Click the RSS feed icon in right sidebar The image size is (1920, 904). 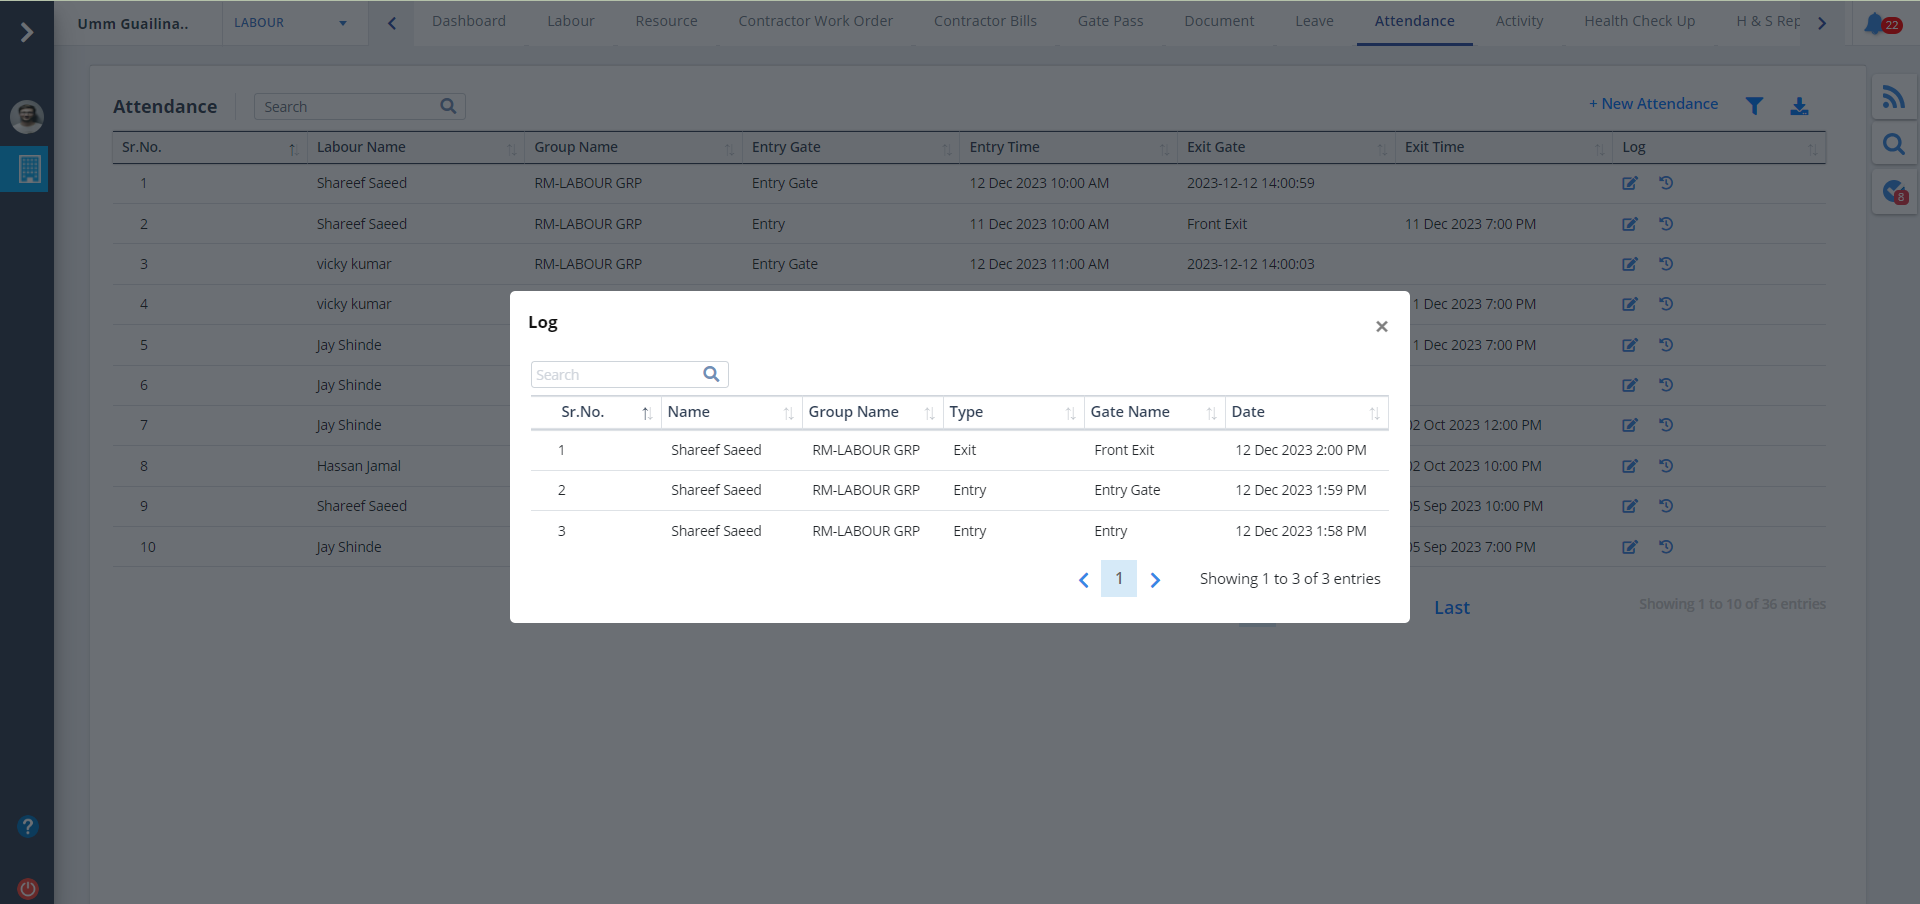coord(1893,97)
